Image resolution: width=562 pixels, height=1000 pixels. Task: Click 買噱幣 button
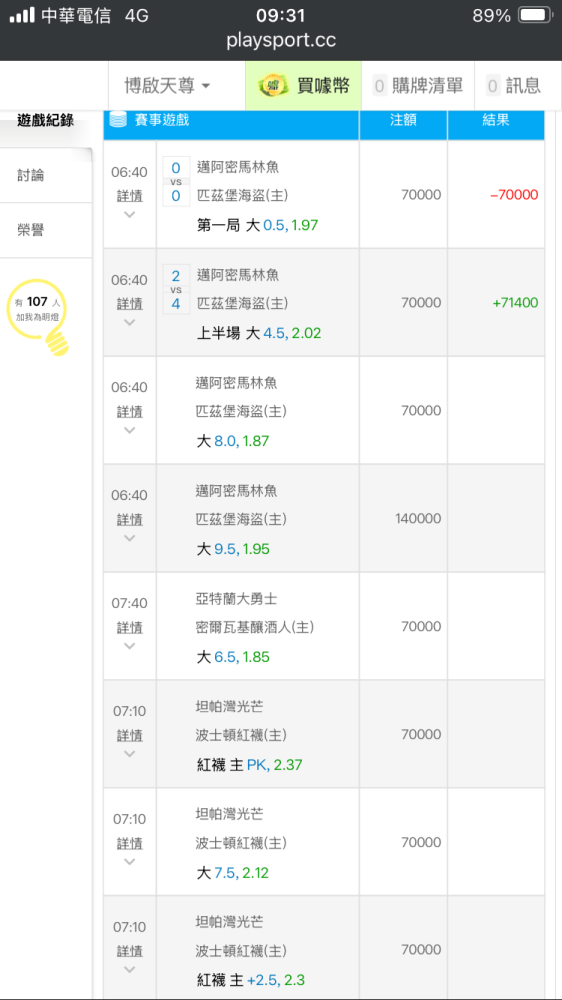pyautogui.click(x=304, y=85)
